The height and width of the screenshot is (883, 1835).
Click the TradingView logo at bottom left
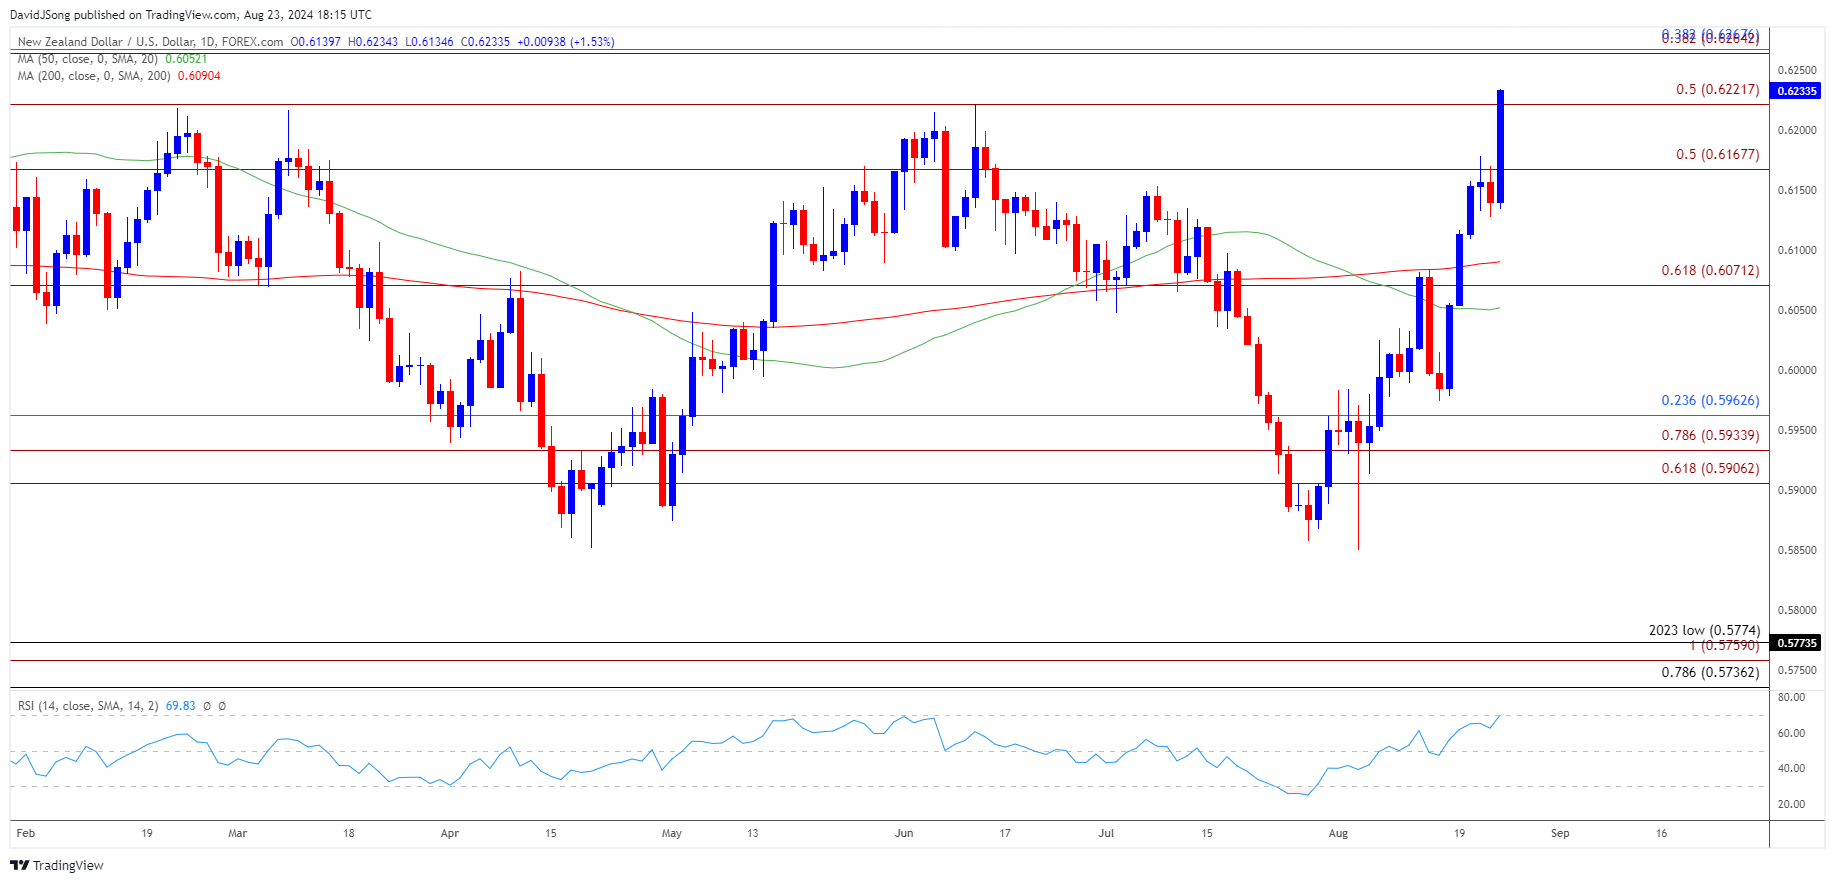point(57,865)
